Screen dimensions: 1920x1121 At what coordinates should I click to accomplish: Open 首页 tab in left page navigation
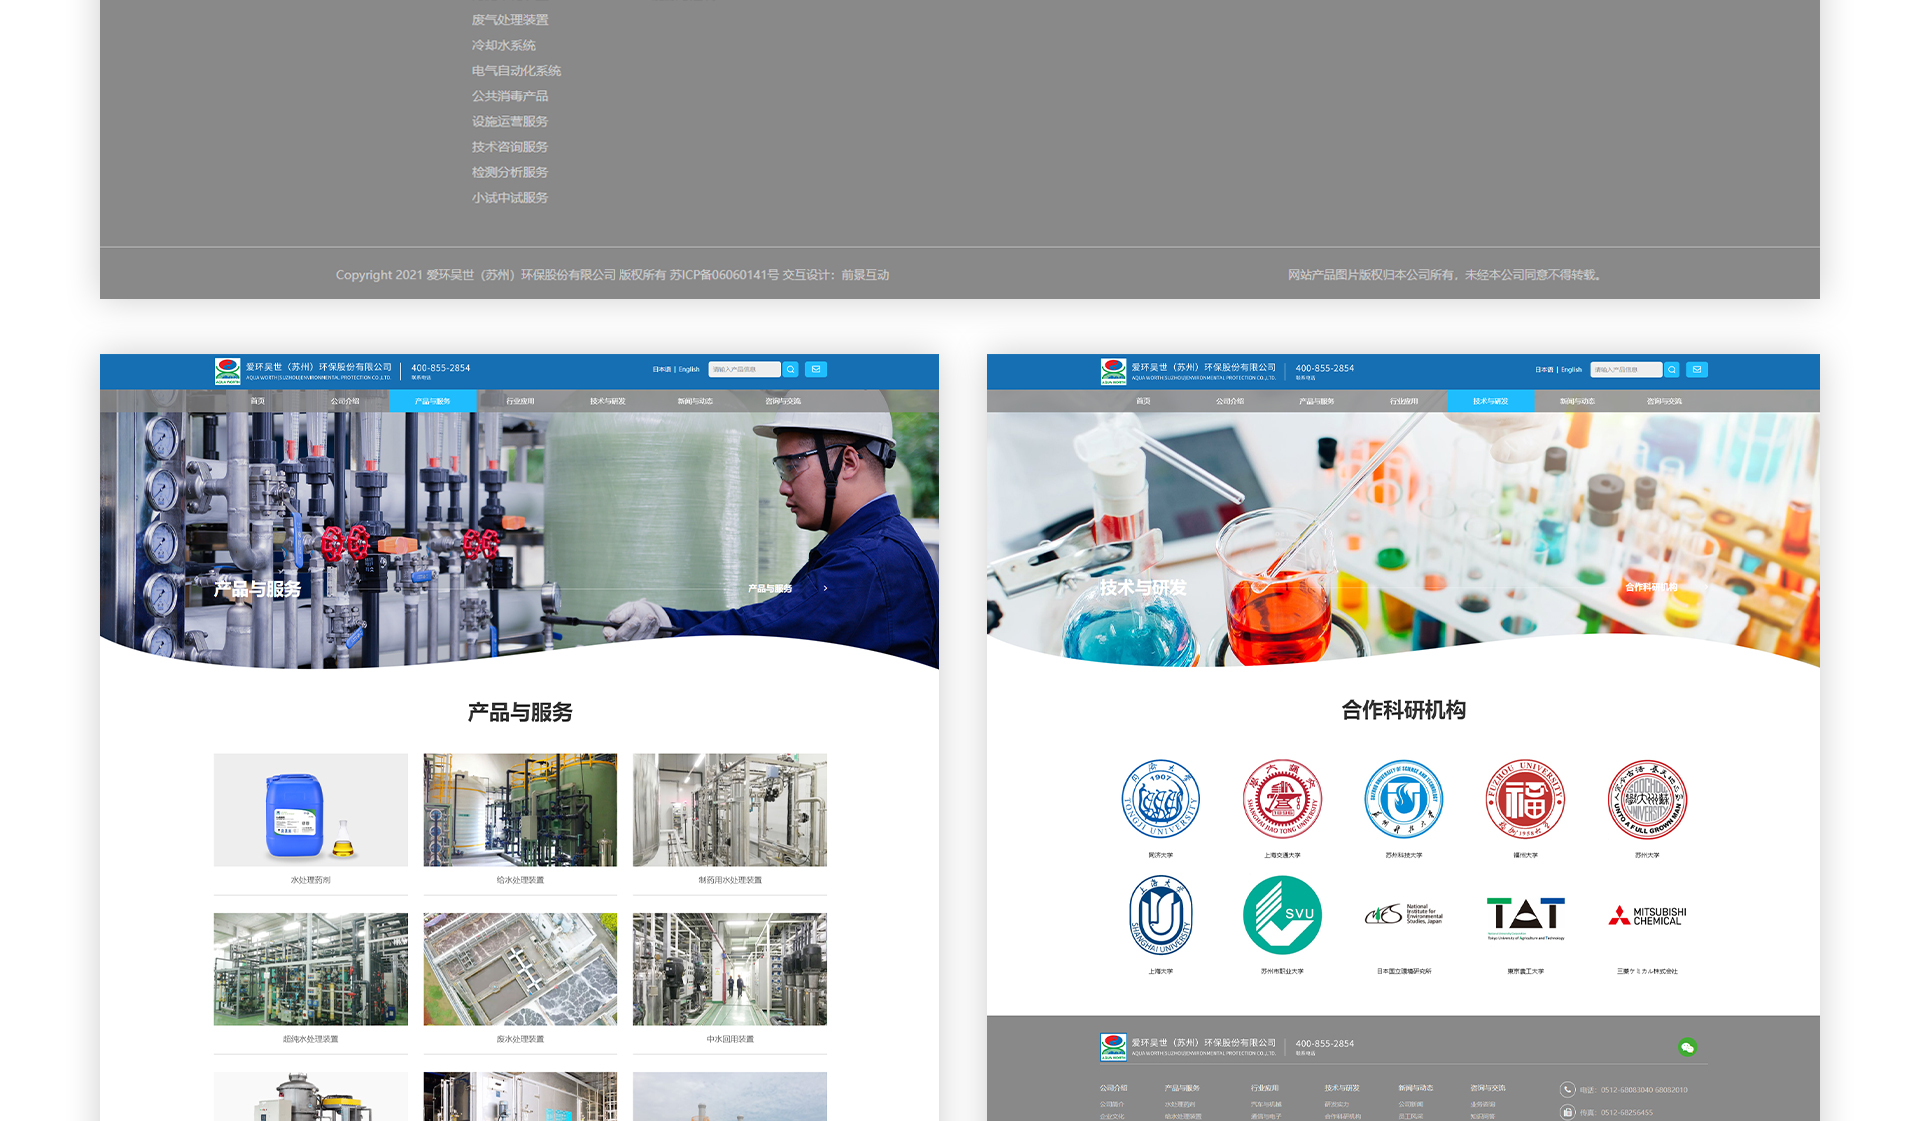(258, 401)
